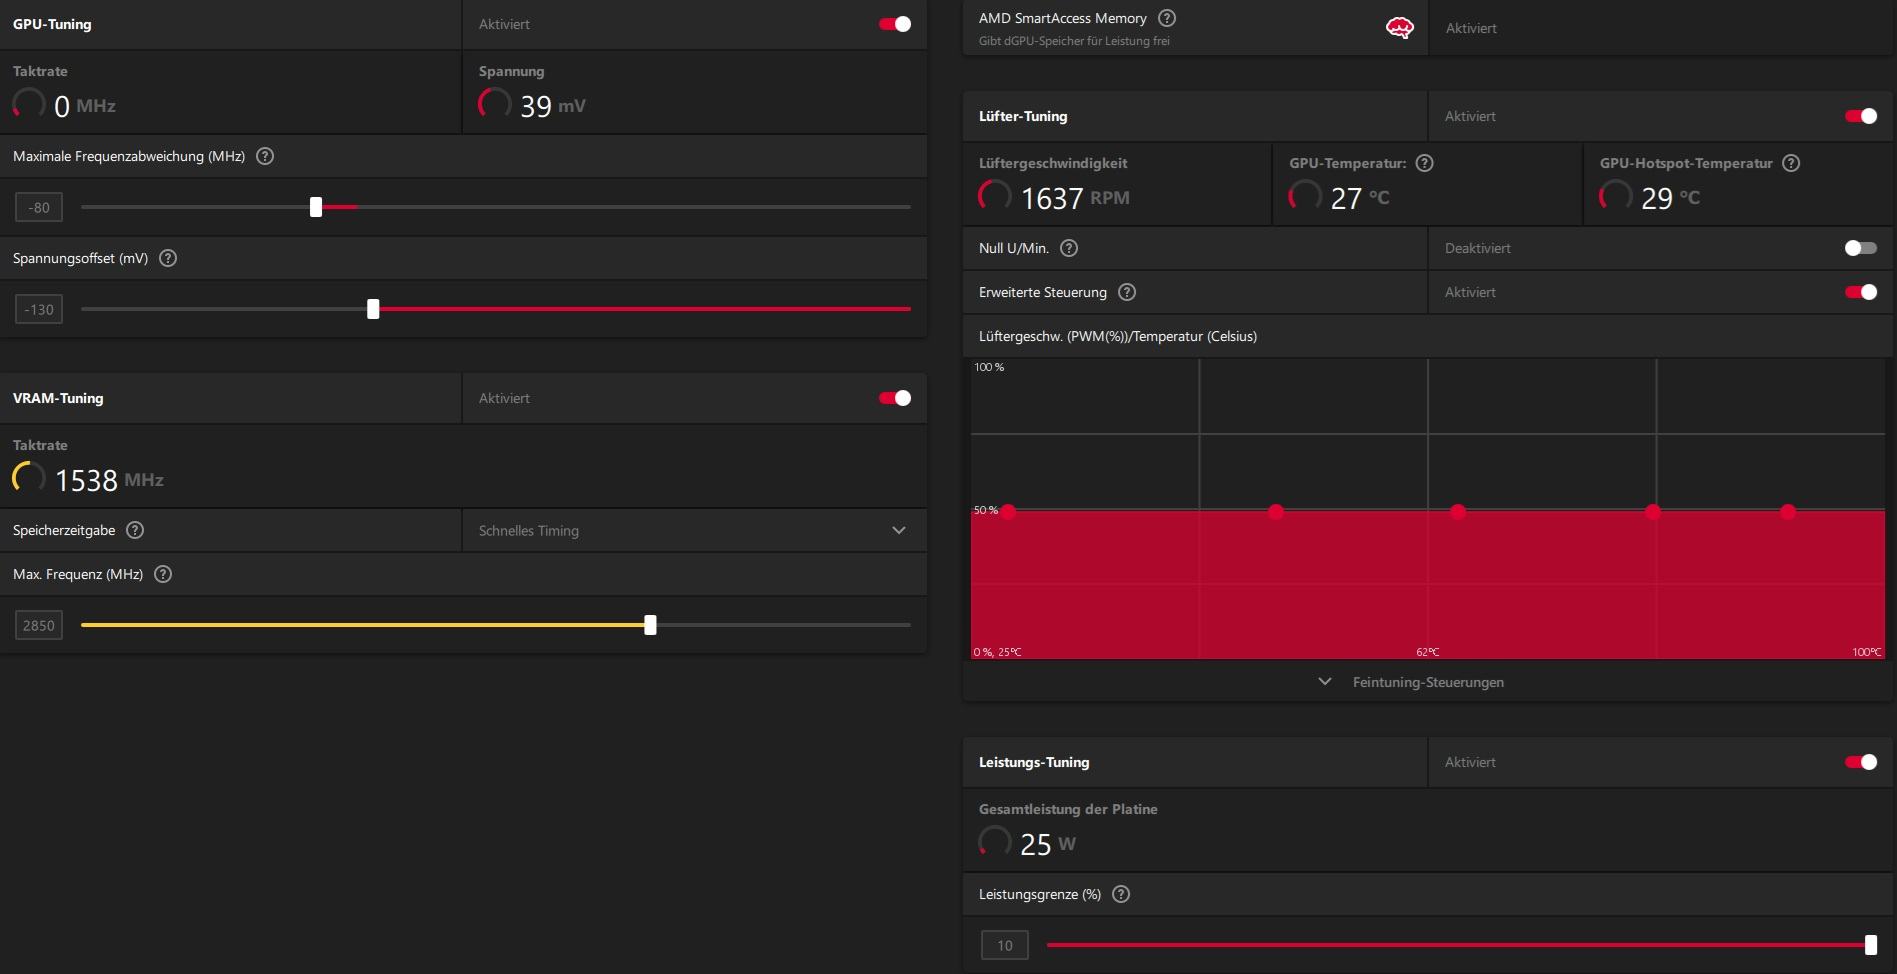
Task: Click the Spannungsoffset slider handle
Action: click(x=373, y=309)
